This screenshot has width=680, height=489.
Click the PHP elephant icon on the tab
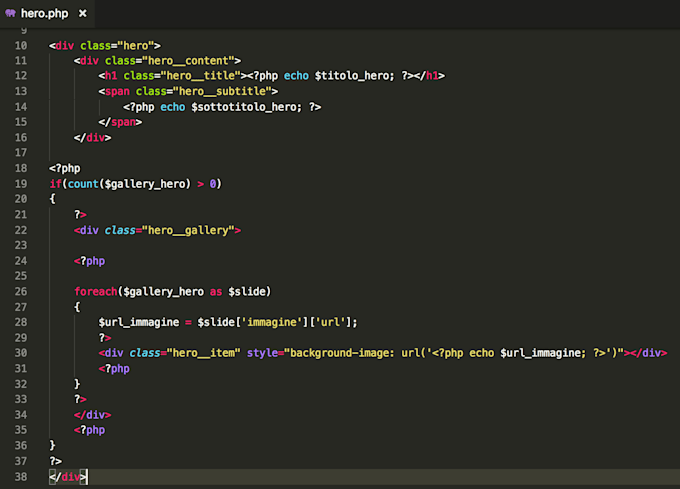point(11,14)
